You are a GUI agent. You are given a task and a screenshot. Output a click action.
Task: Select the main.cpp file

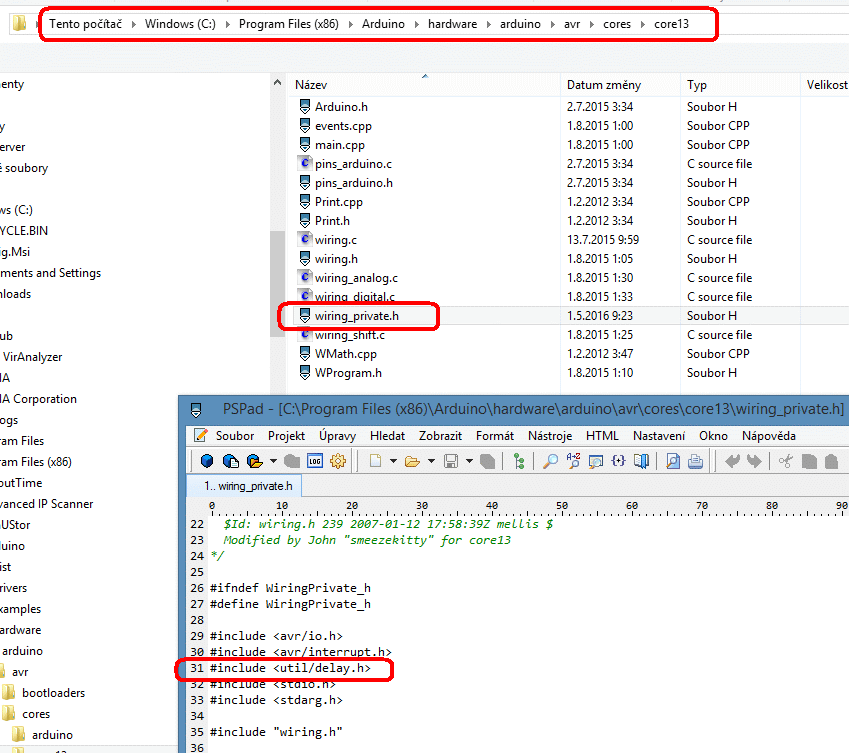pos(340,145)
